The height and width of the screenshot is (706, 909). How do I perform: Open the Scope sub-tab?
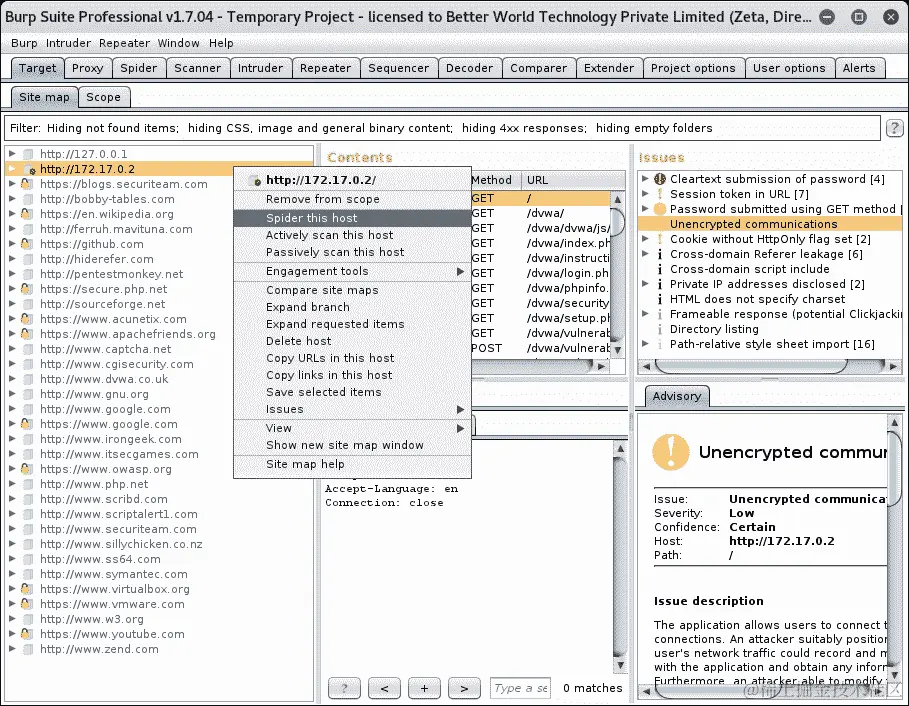point(104,97)
